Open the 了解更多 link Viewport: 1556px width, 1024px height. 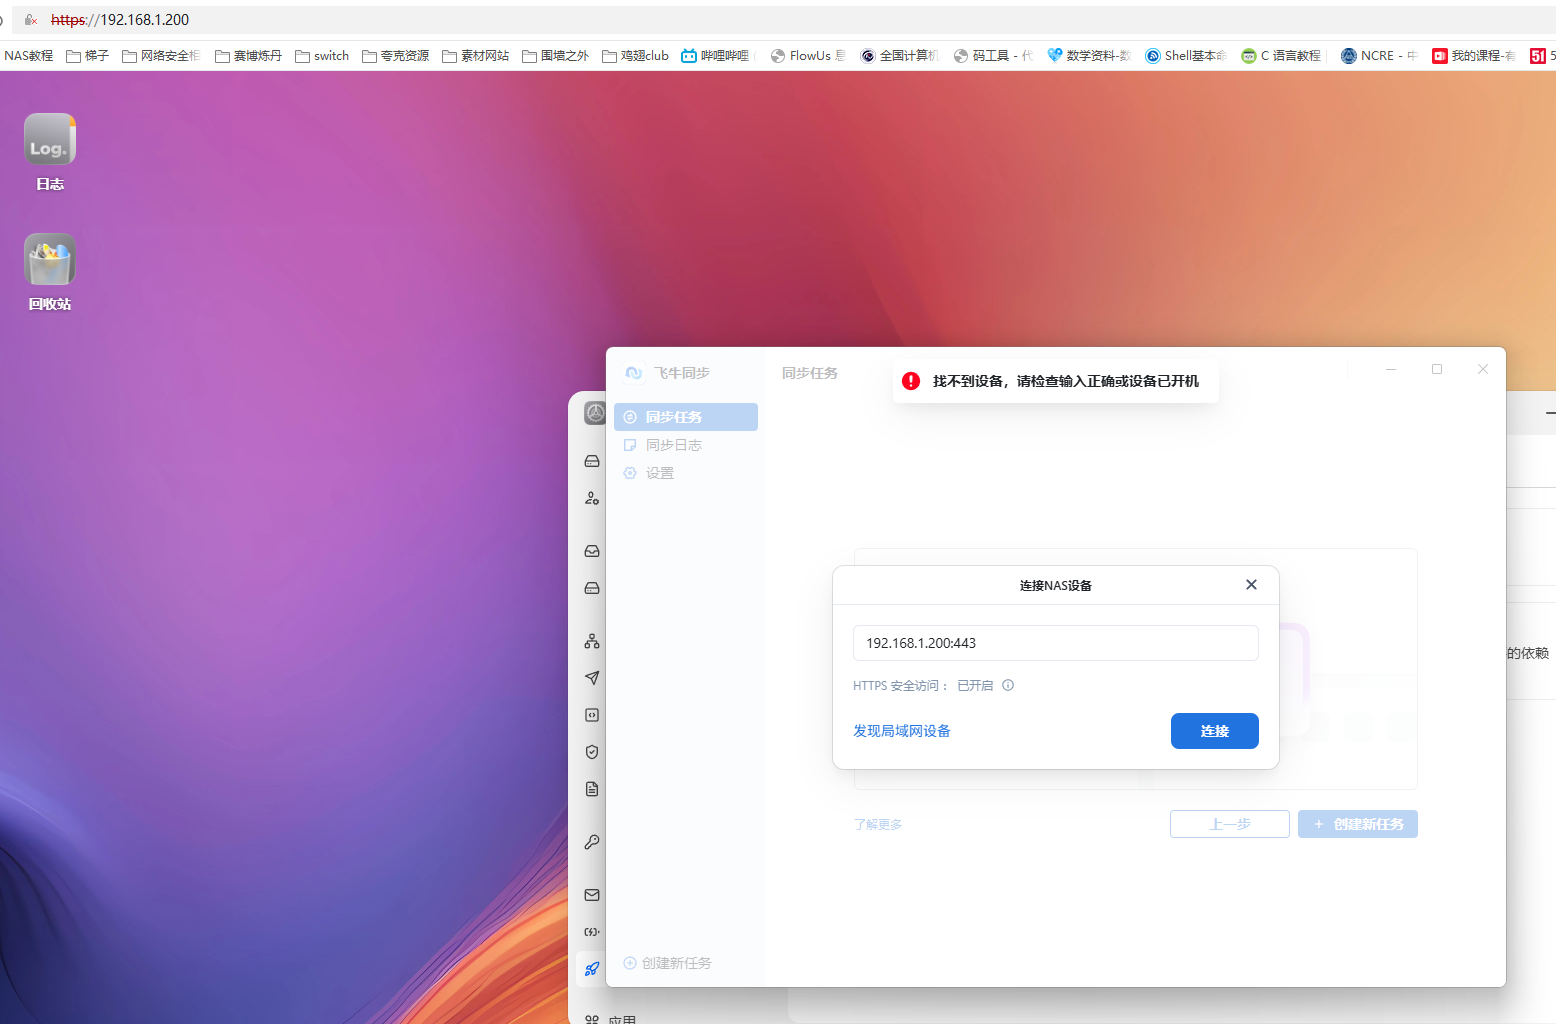878,824
